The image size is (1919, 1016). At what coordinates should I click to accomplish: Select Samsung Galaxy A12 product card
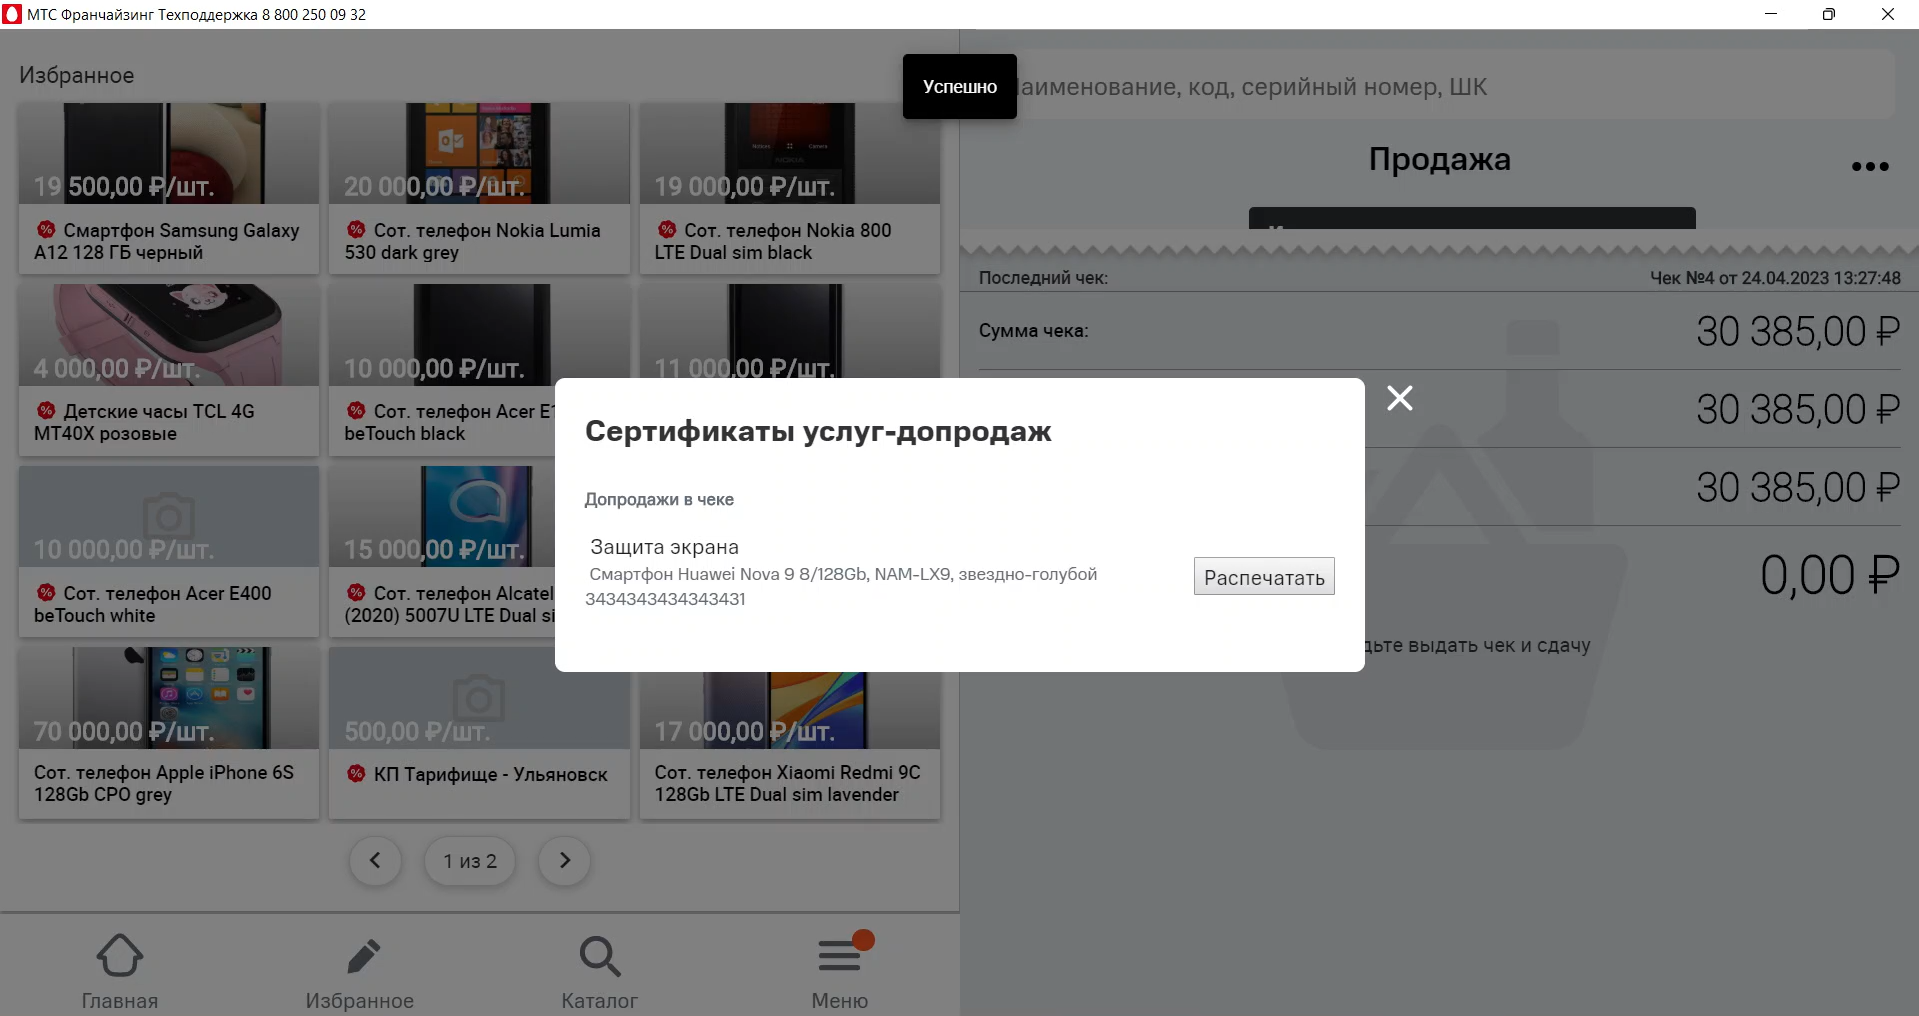pos(169,188)
